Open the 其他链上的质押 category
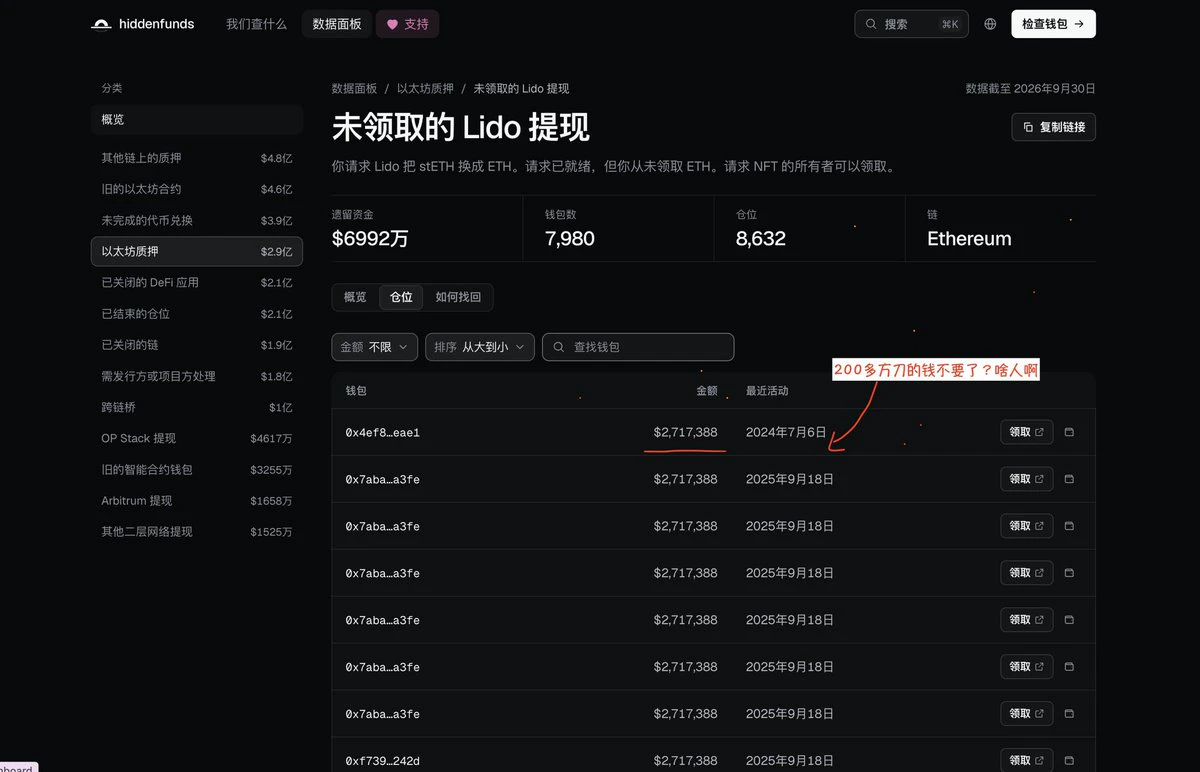Viewport: 1200px width, 772px height. [196, 158]
